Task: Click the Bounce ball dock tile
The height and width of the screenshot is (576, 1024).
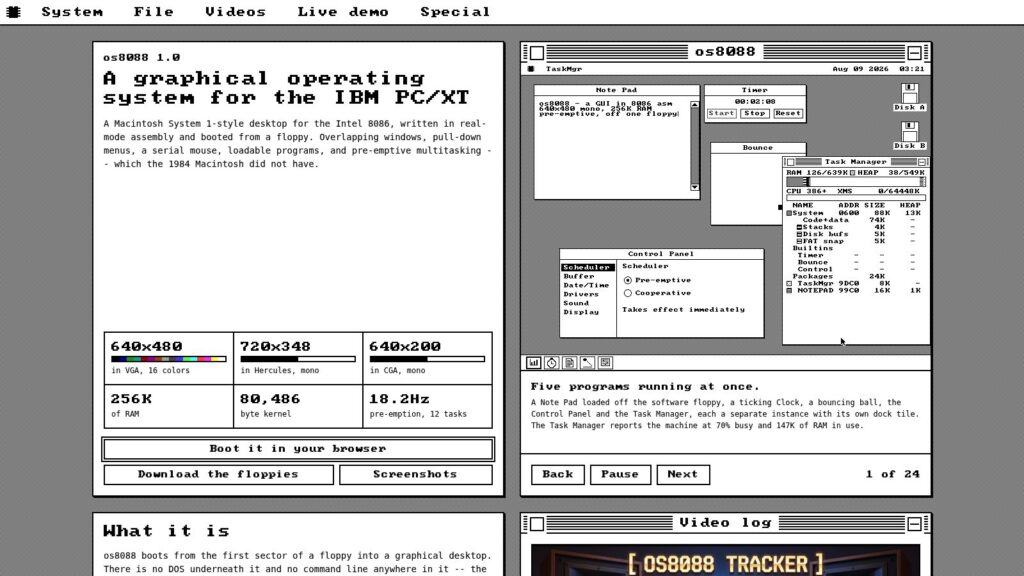Action: tap(587, 362)
